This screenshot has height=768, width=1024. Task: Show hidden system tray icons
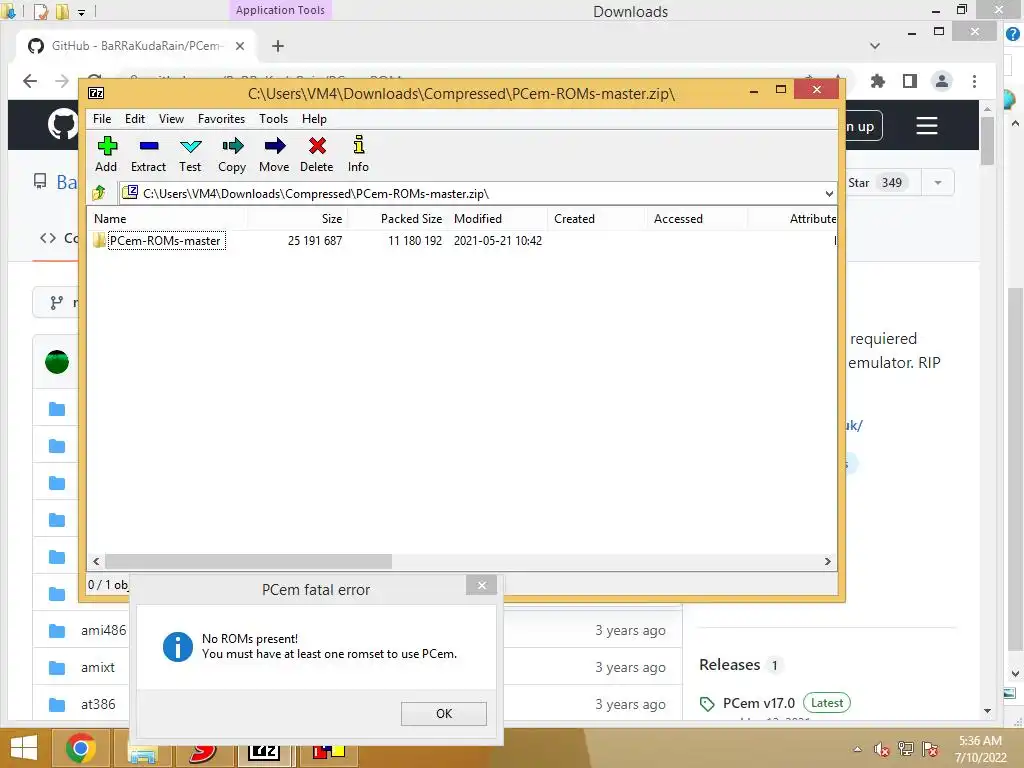tap(857, 749)
